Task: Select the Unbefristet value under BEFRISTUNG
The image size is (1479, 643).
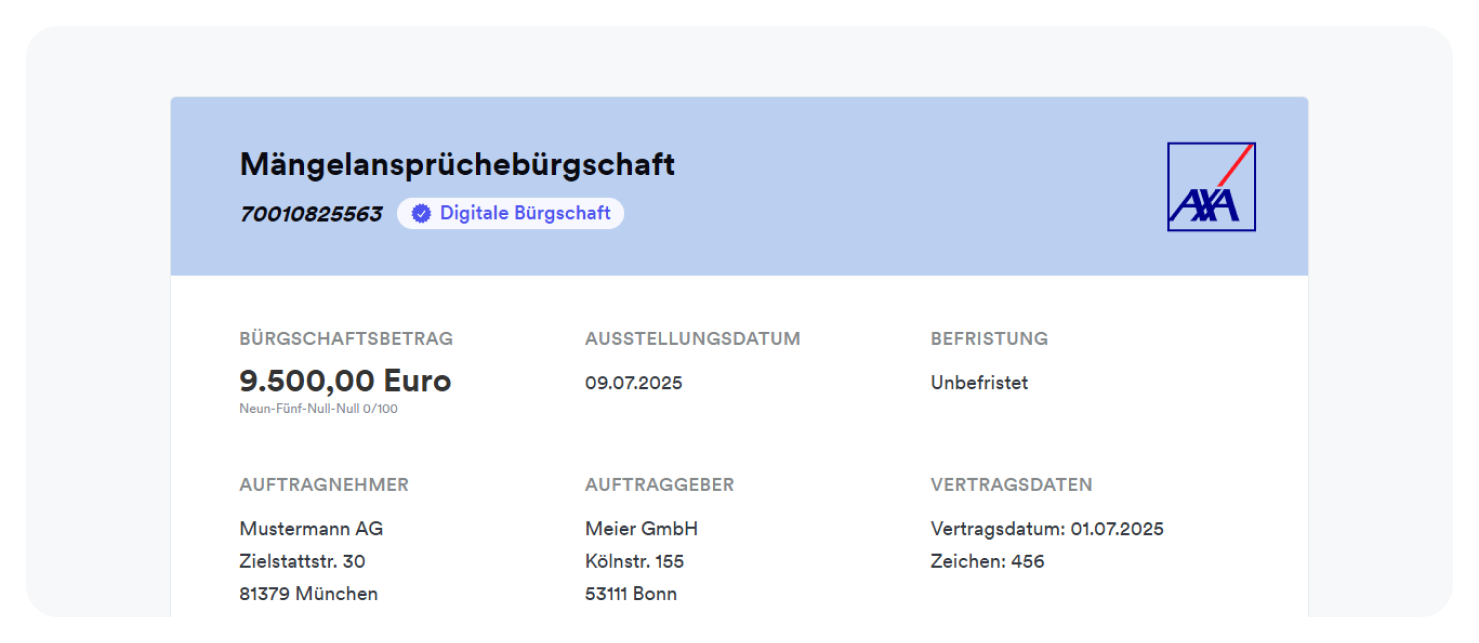Action: click(x=977, y=383)
